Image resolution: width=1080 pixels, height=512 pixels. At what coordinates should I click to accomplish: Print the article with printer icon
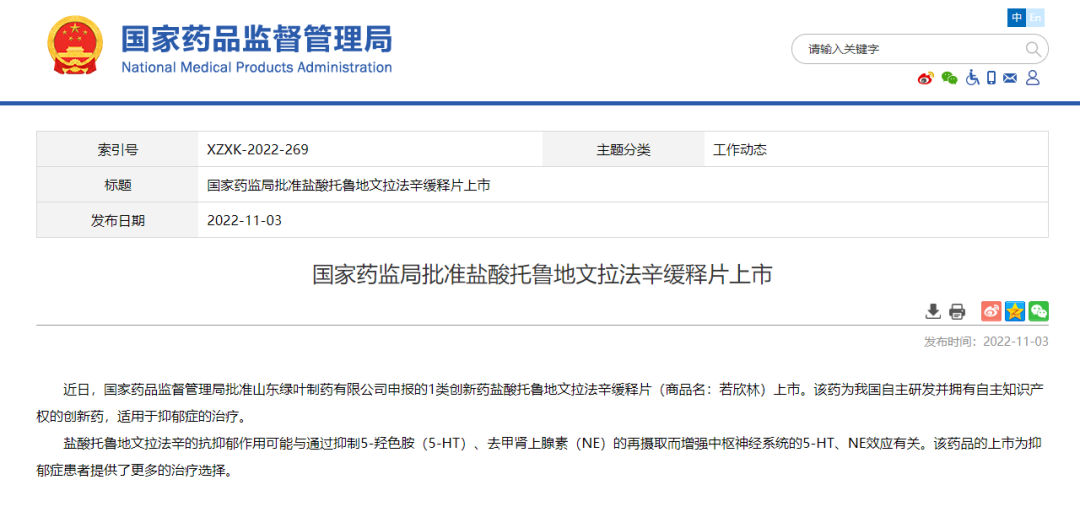957,311
